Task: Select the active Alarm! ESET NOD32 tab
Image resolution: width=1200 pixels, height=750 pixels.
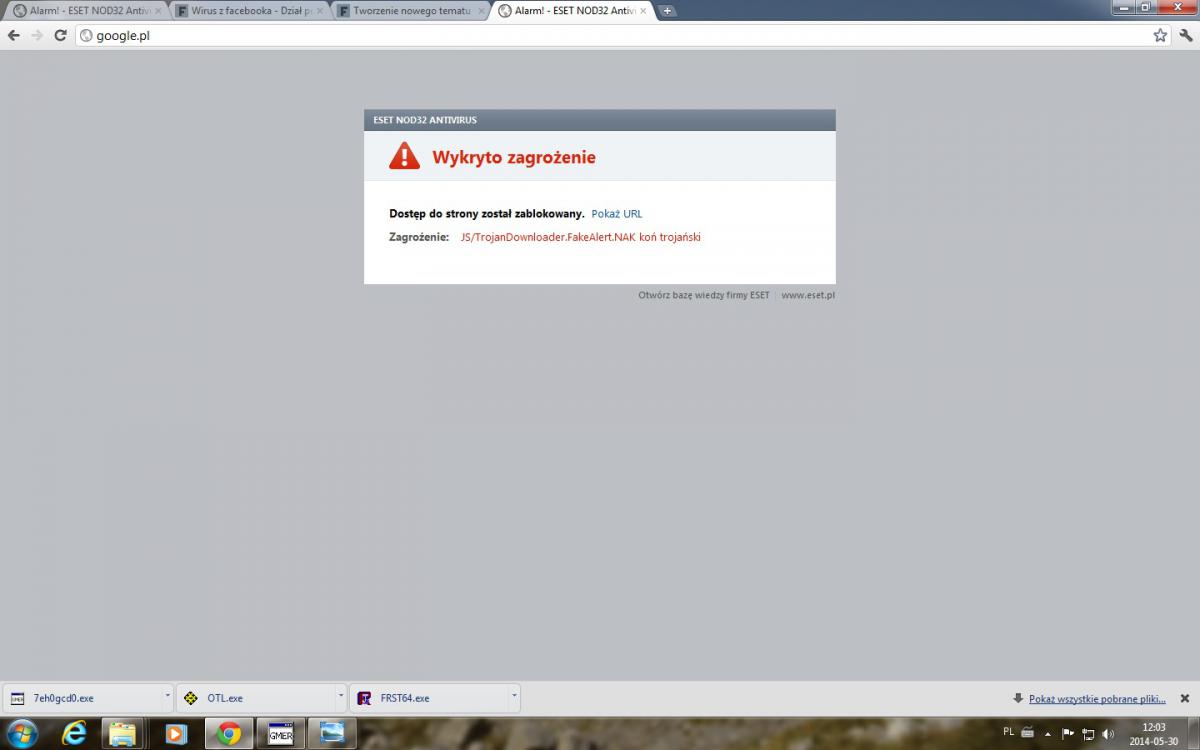Action: (571, 11)
